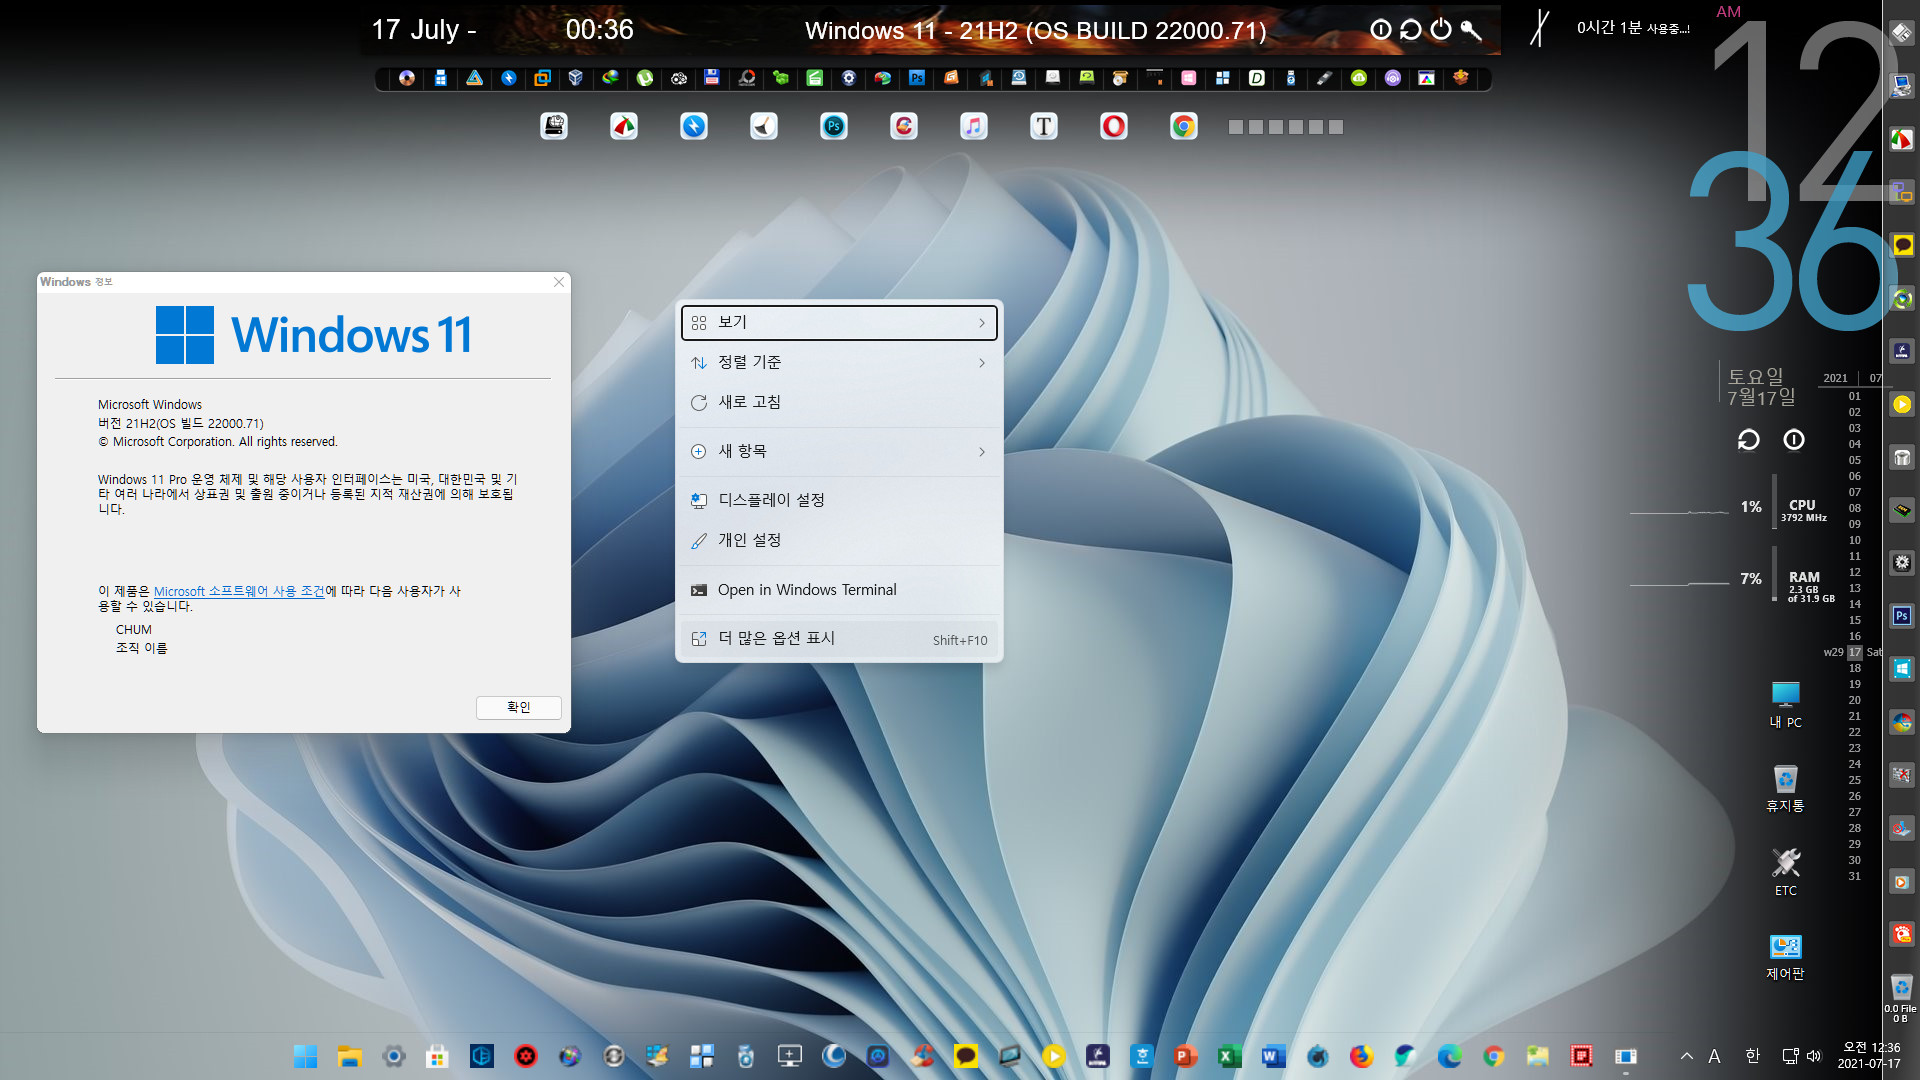Select the ETC desktop icon

tap(1785, 872)
